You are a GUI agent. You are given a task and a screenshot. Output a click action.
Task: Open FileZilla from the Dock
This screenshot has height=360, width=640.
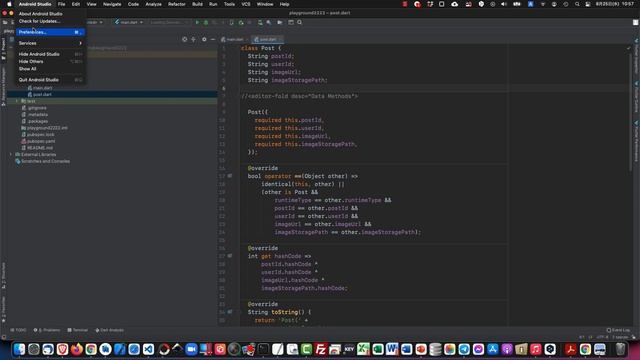click(320, 349)
